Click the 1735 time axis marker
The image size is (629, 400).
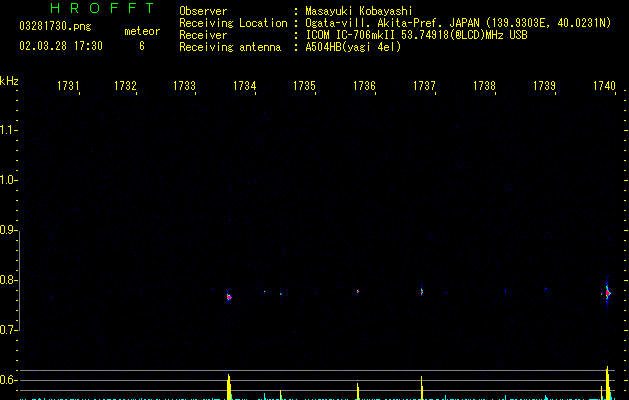[304, 86]
